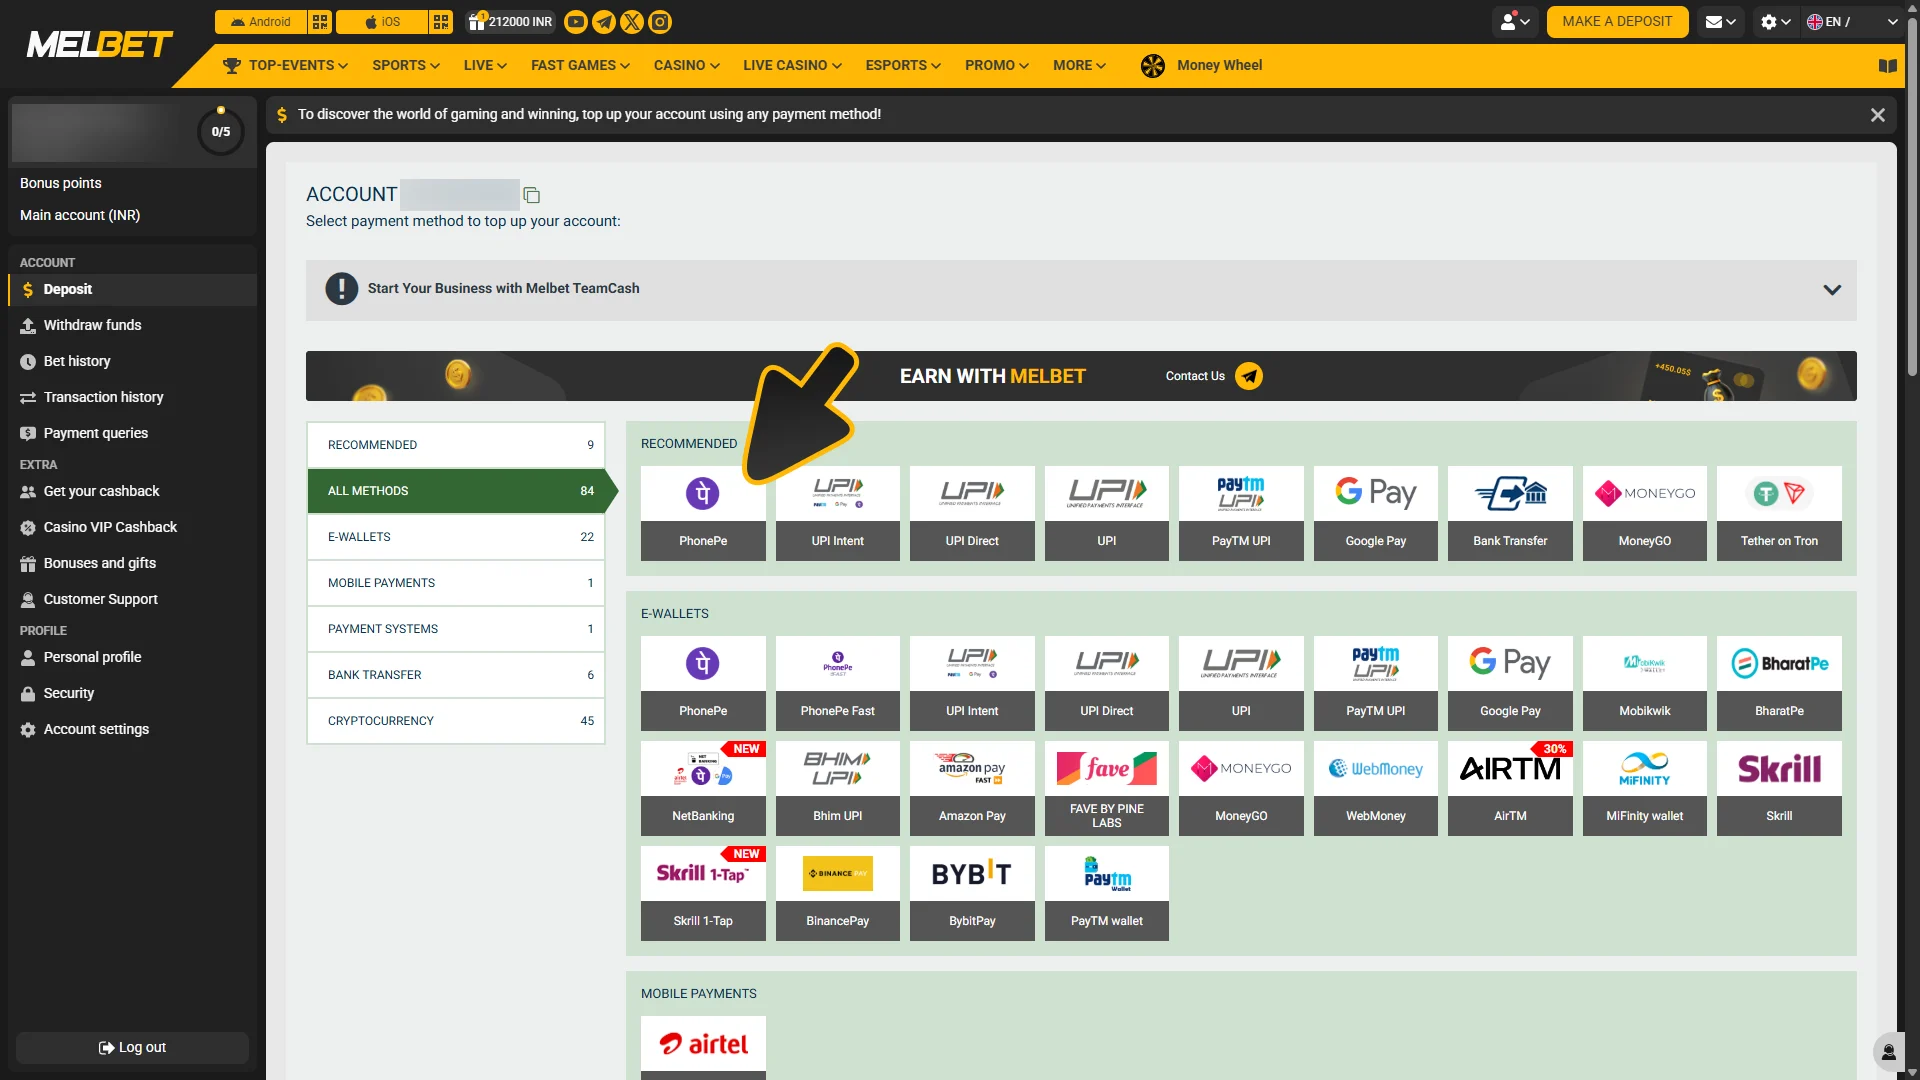Open Money Wheel promotion
This screenshot has height=1080, width=1920.
tap(1201, 66)
